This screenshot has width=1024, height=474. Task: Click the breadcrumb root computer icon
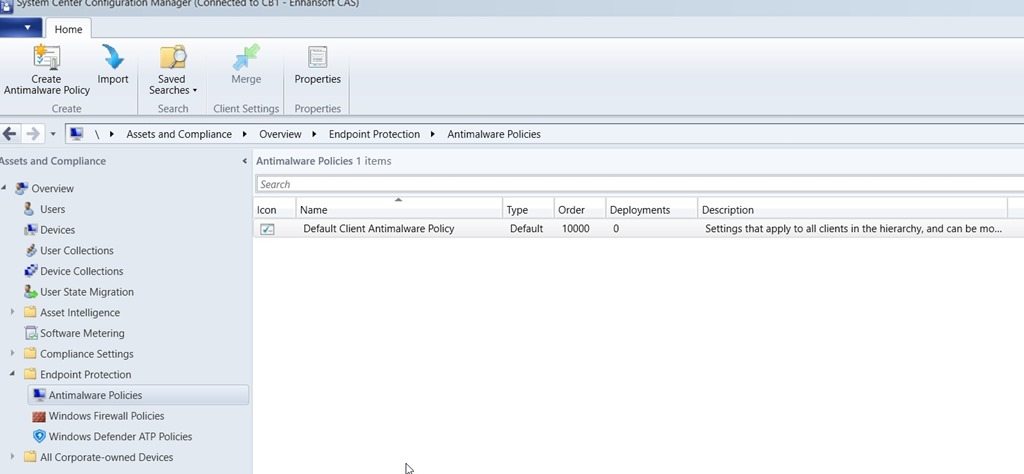76,134
